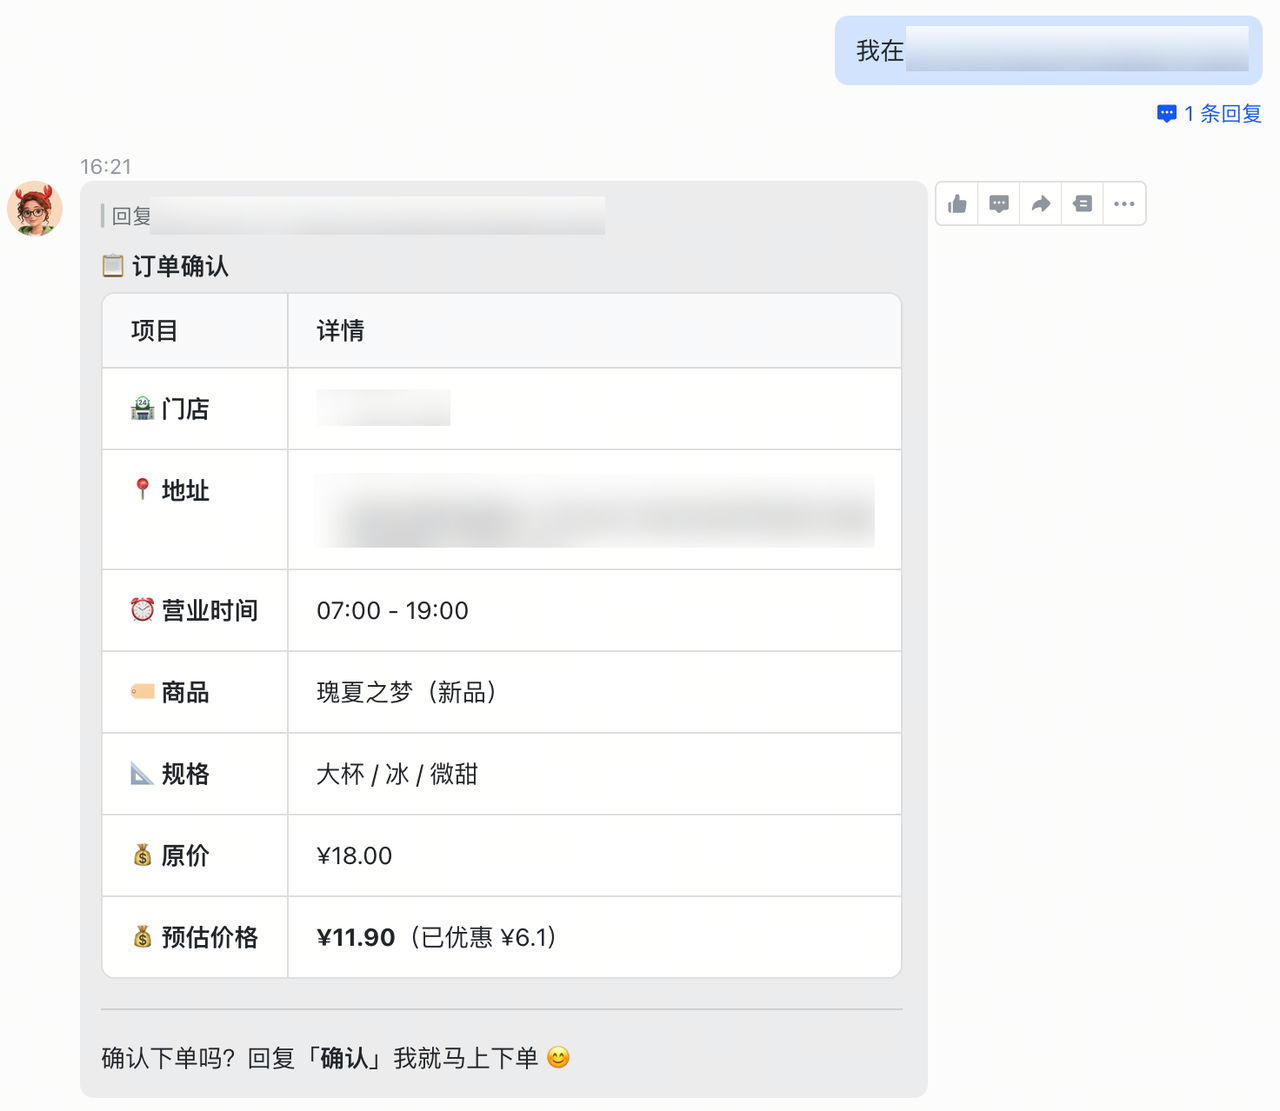This screenshot has height=1111, width=1280.
Task: Click the 商品 row label
Action: tap(185, 692)
